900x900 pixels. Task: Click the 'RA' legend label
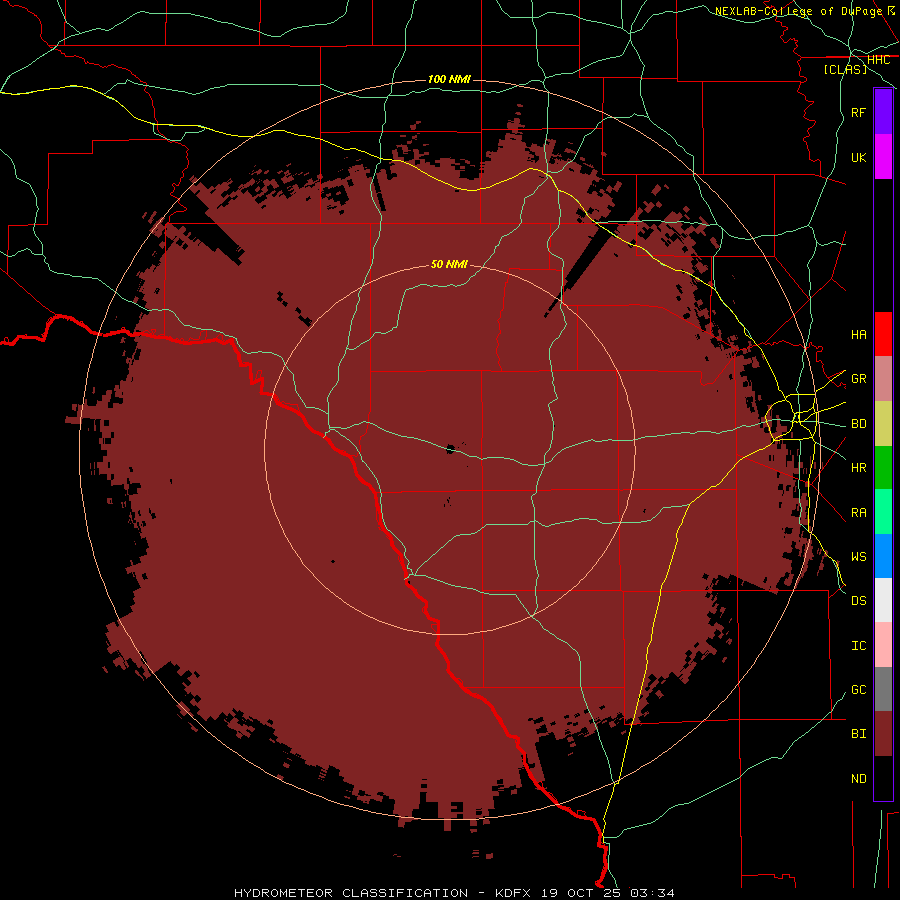pos(858,513)
